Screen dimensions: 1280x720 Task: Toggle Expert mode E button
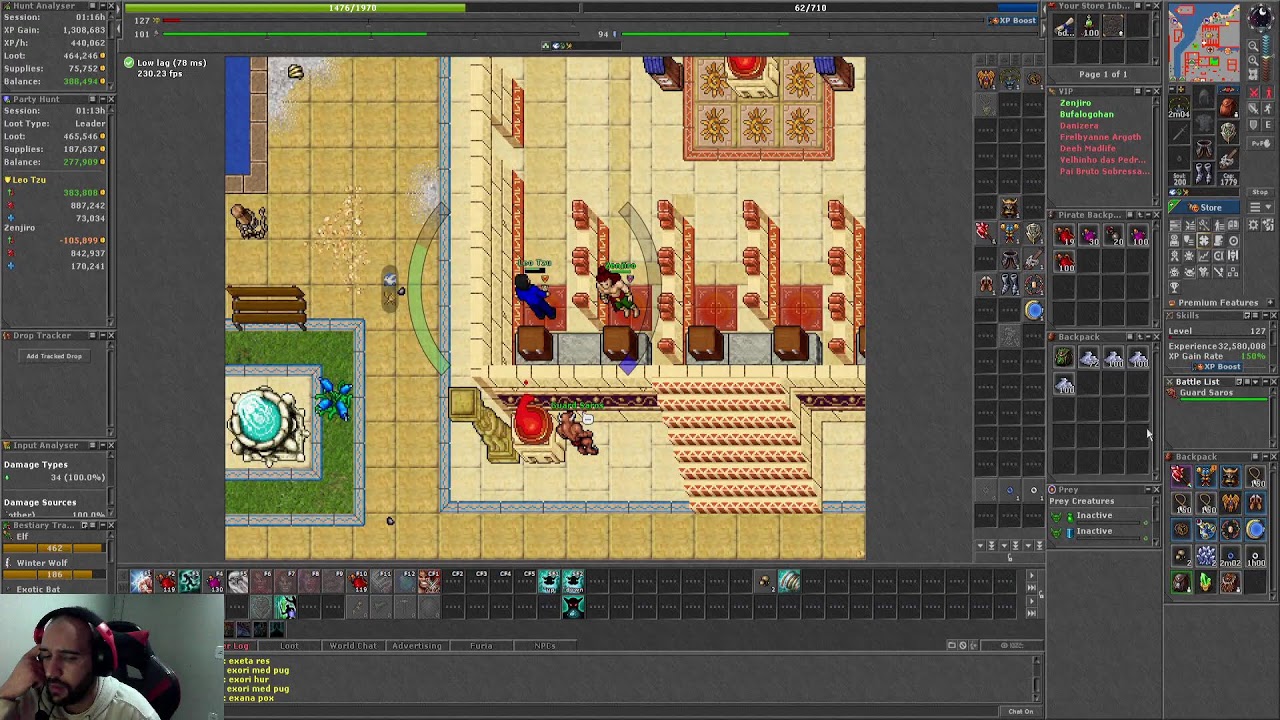tap(1268, 125)
